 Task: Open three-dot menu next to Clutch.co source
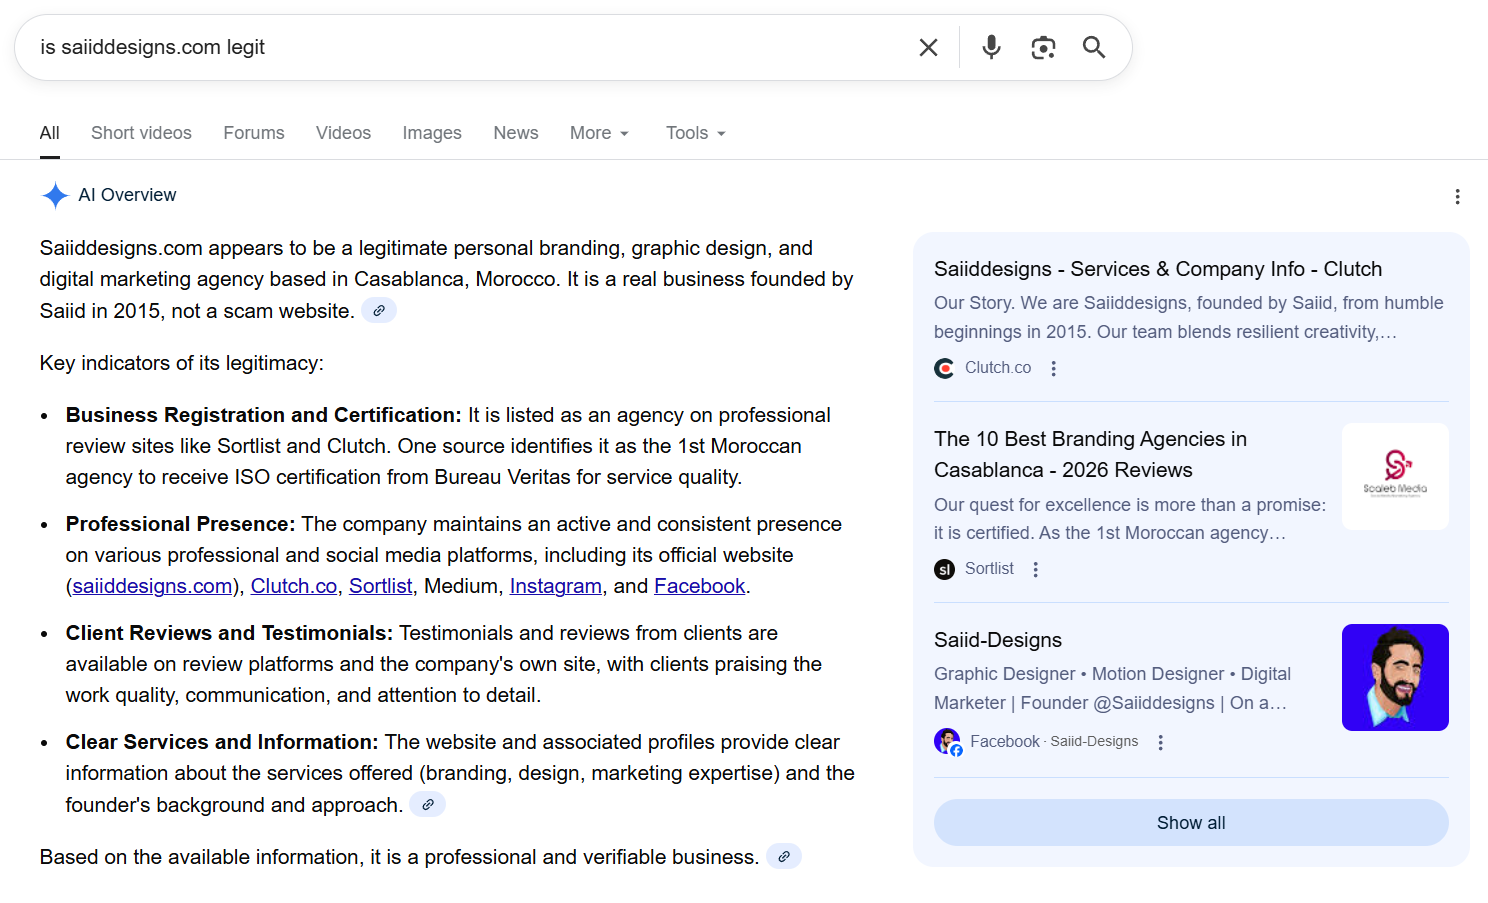point(1053,368)
